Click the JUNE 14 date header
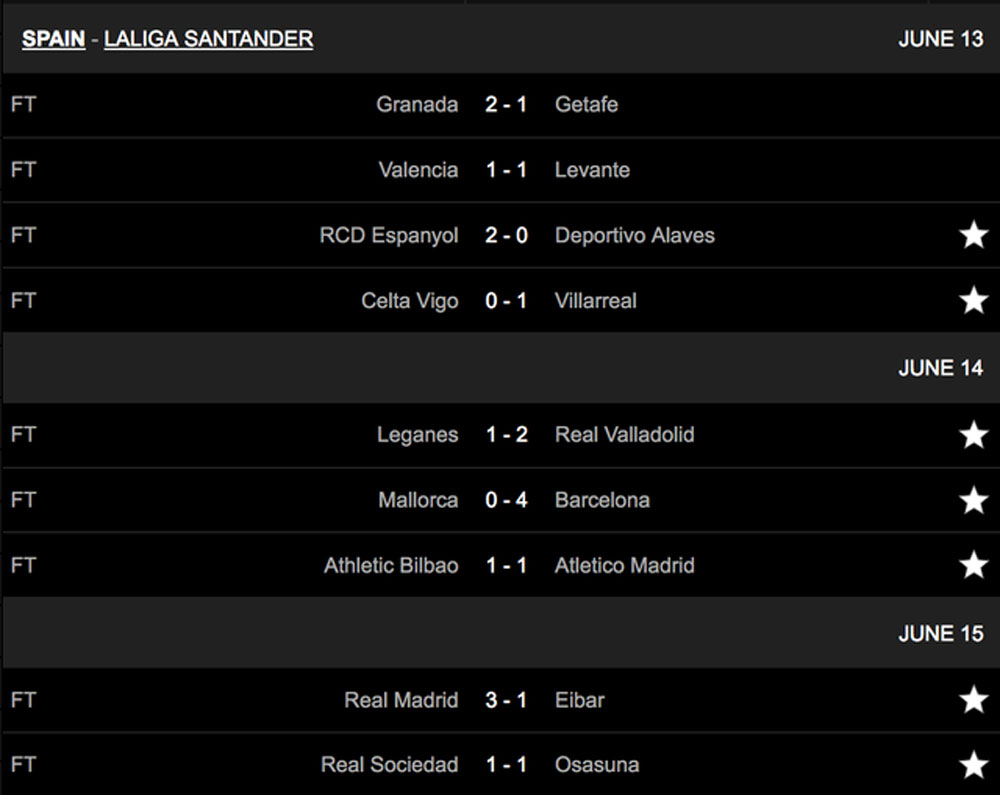 941,368
